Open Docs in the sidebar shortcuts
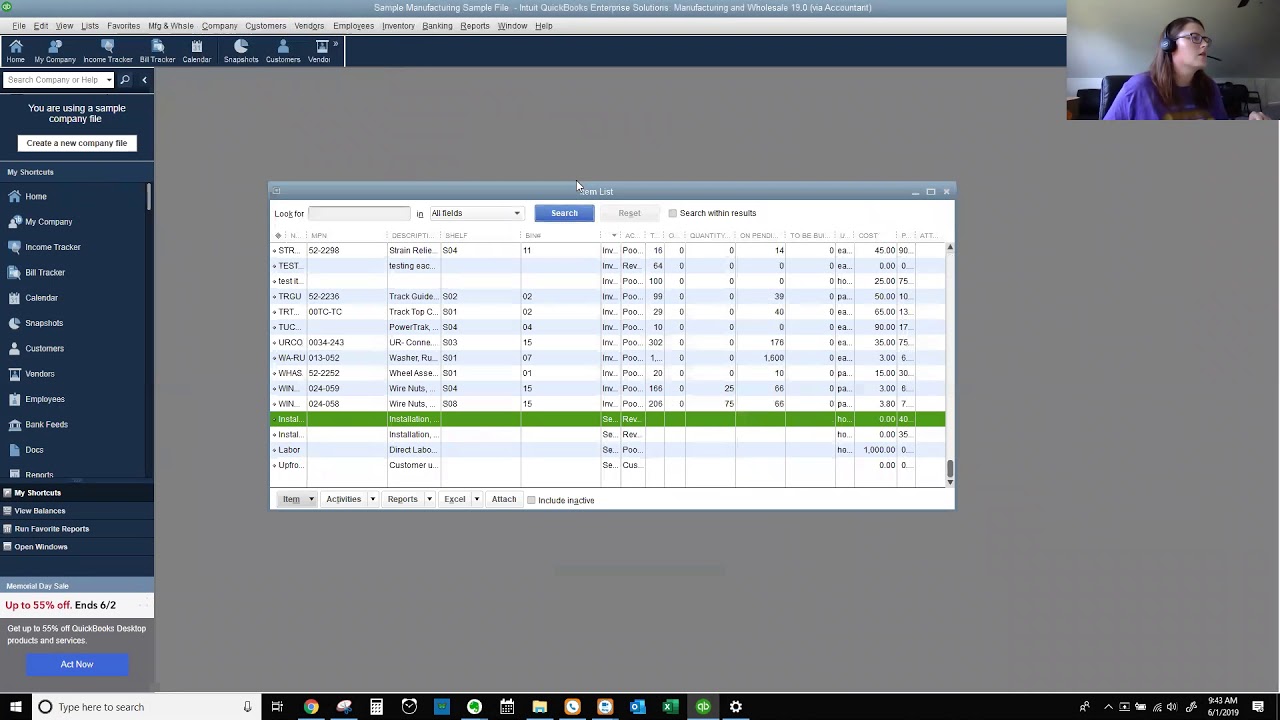The height and width of the screenshot is (720, 1280). click(34, 450)
